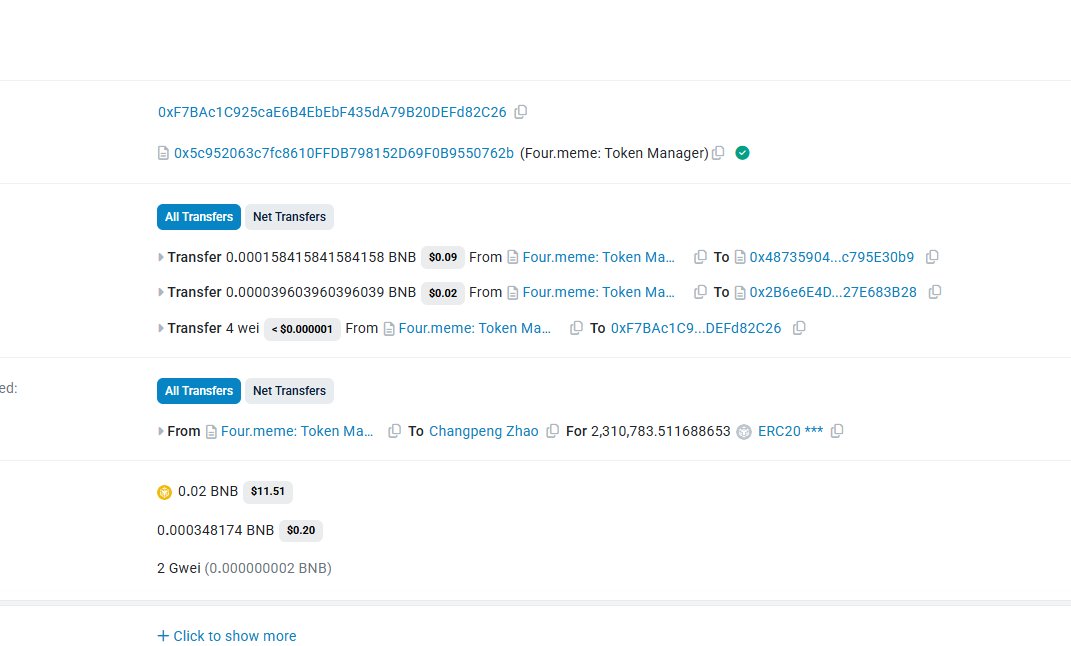Expand the 0.000158415841584158 BNB transfer row
This screenshot has width=1071, height=646.
(x=161, y=257)
